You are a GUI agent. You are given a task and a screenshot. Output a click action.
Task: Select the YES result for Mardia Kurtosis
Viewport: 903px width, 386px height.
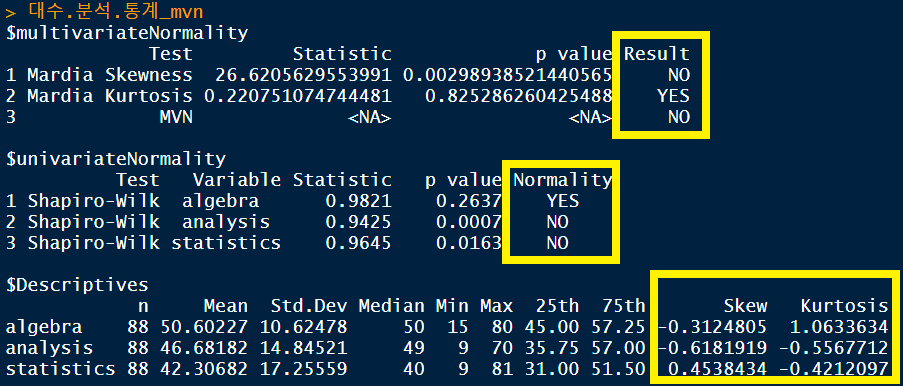(x=674, y=96)
